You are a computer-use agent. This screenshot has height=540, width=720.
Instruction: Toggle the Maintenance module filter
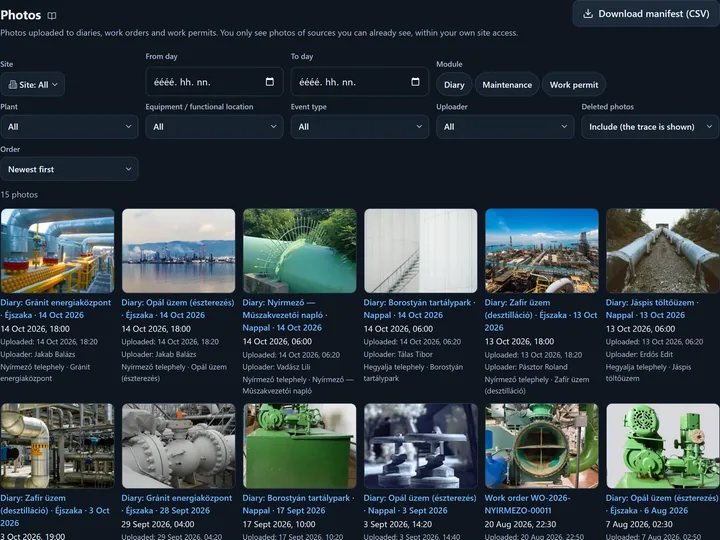click(507, 84)
